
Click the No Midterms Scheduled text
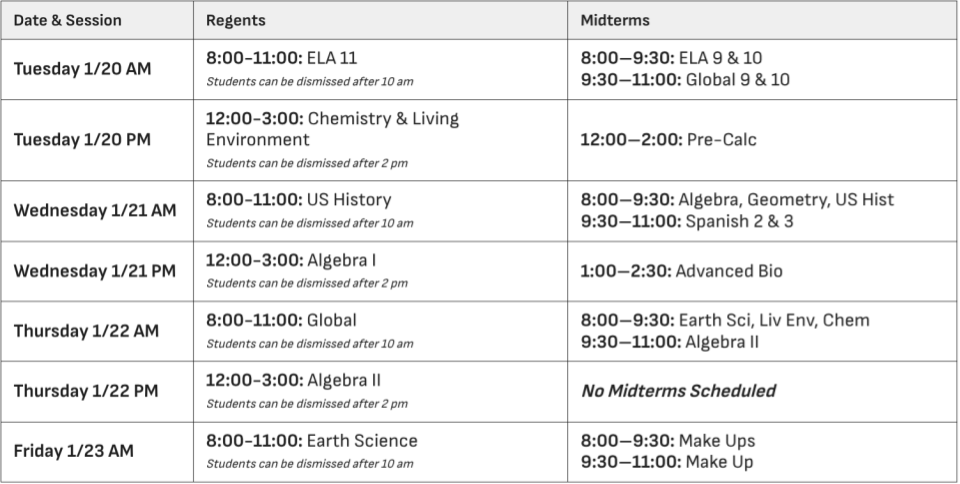(x=678, y=391)
